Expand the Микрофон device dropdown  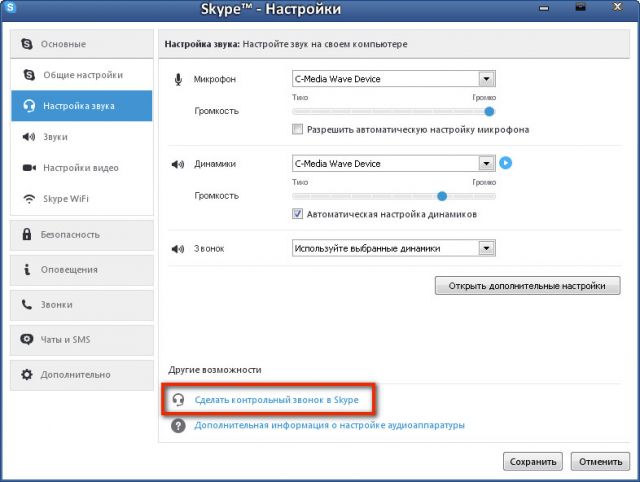pos(487,79)
